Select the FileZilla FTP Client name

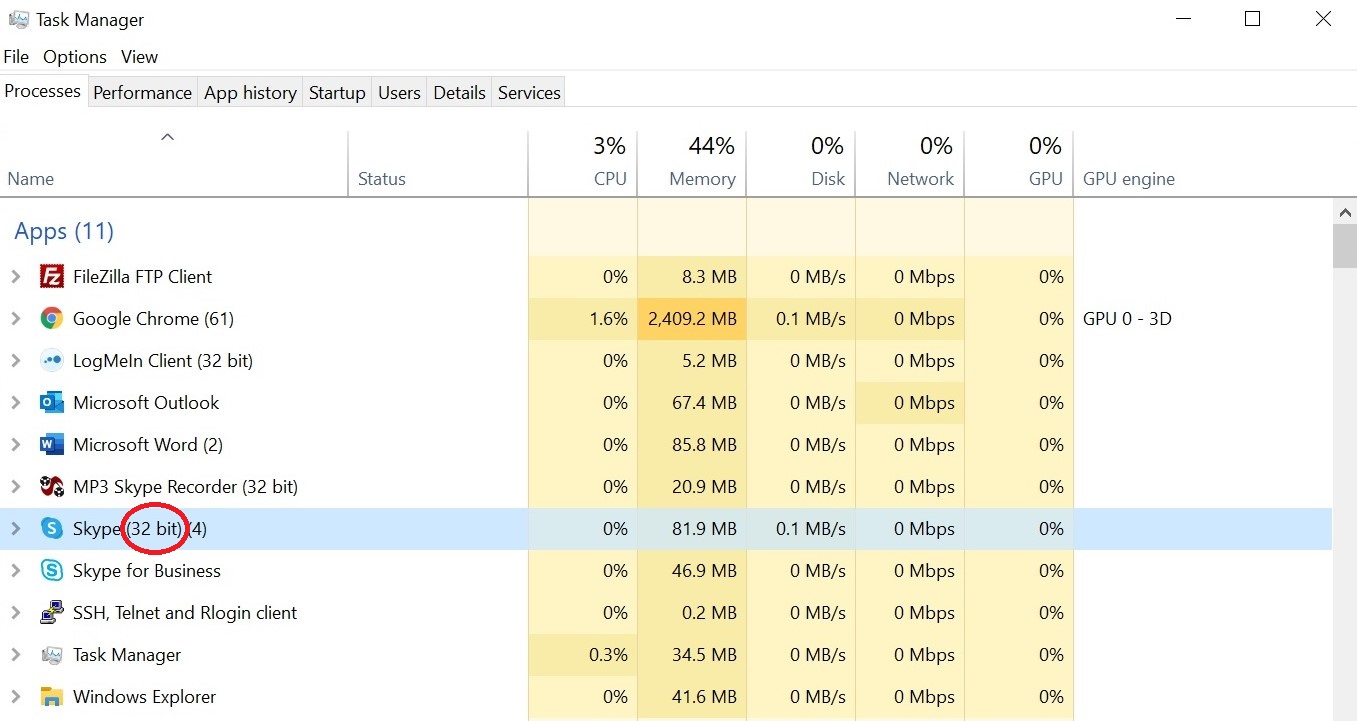coord(142,277)
